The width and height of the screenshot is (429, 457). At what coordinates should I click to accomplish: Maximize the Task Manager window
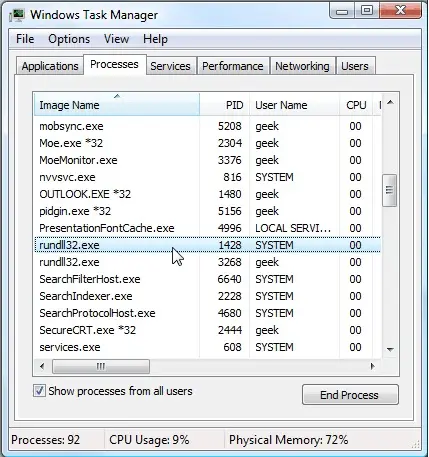367,11
